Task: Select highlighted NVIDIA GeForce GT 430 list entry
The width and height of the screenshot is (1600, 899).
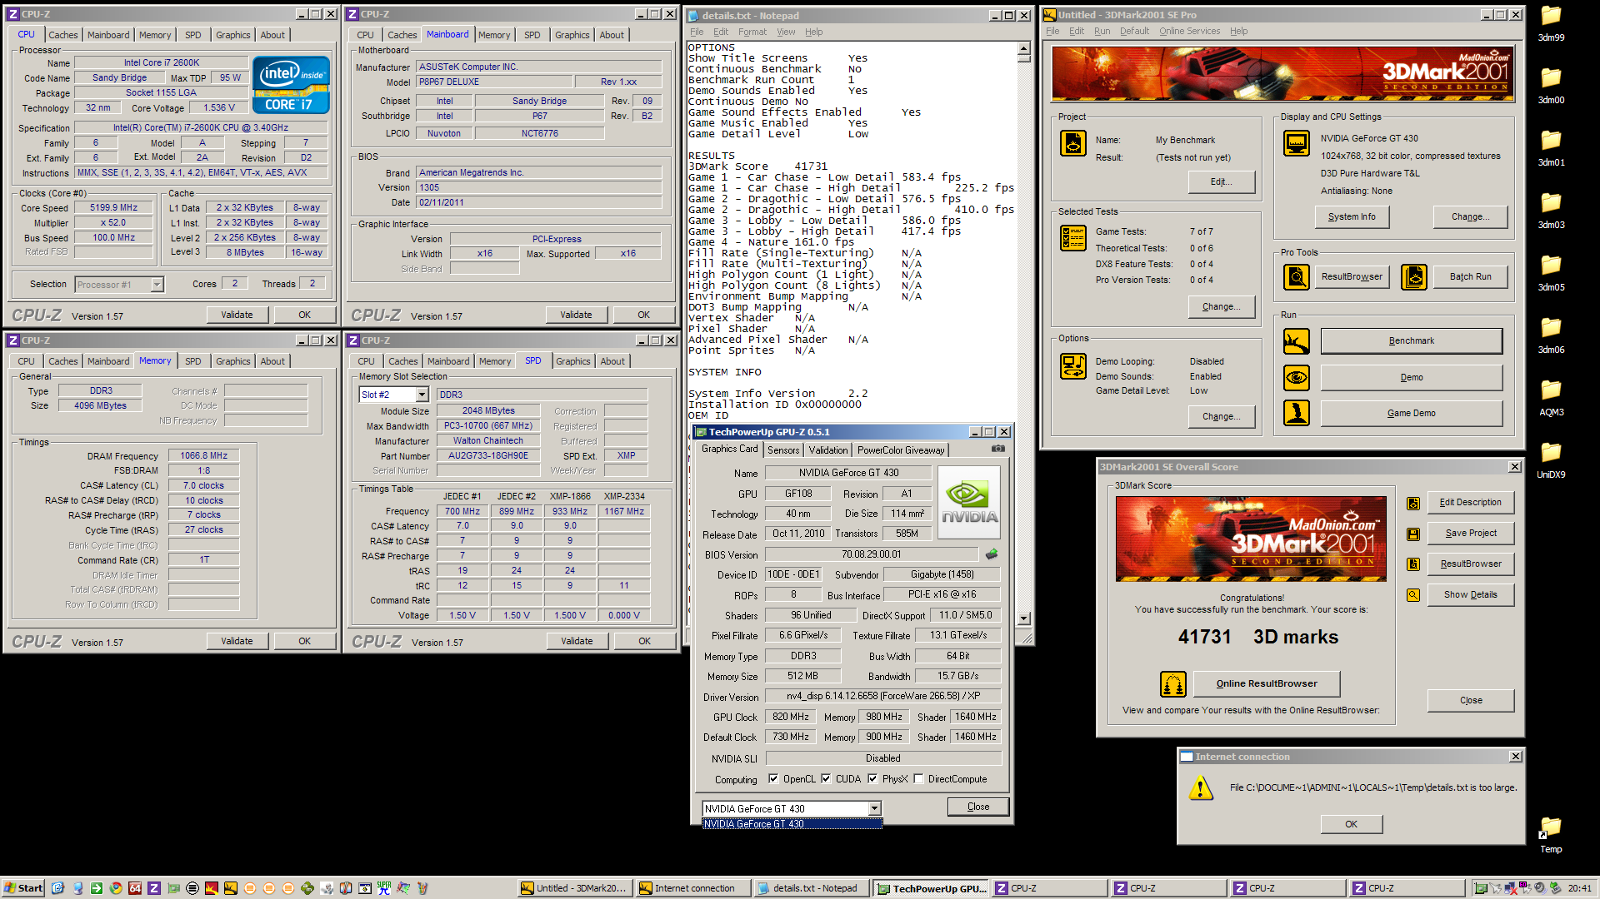Action: click(792, 824)
